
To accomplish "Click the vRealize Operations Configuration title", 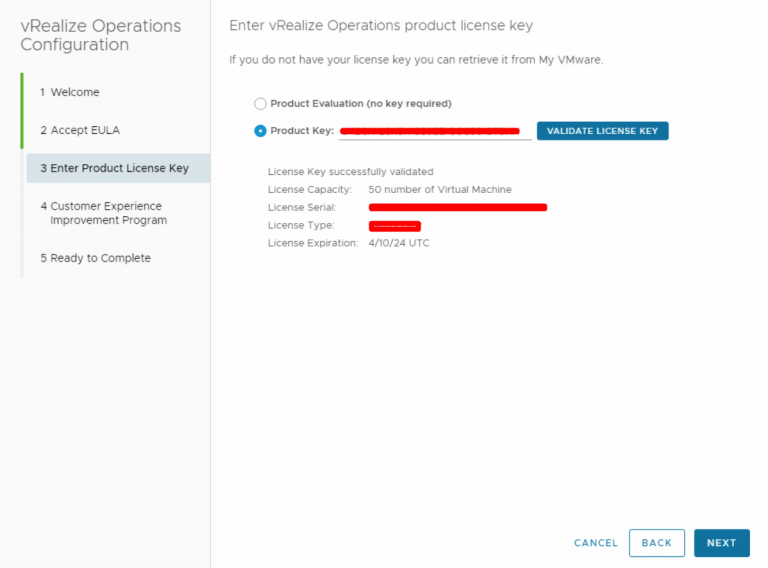I will click(100, 35).
